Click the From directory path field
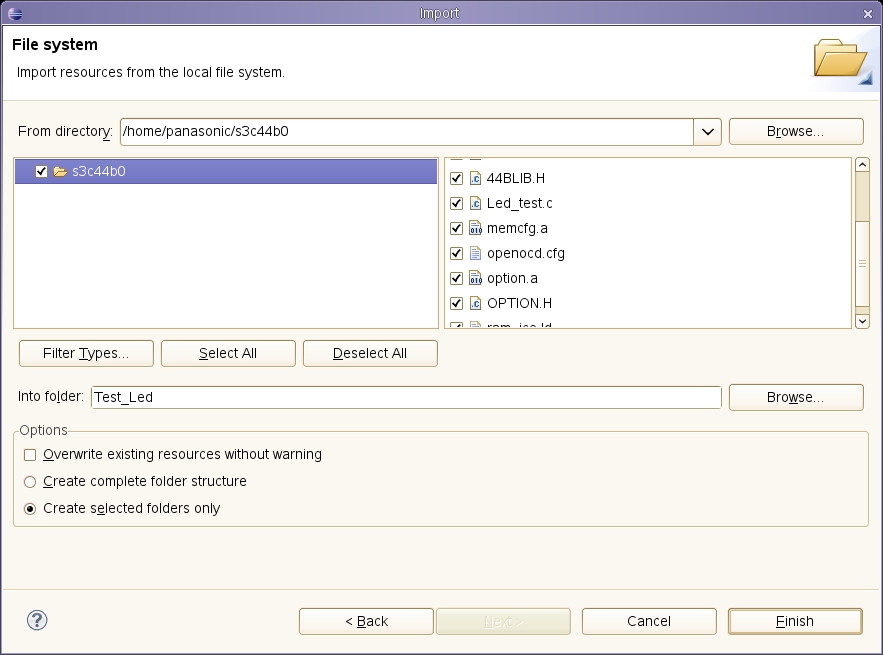 (407, 132)
